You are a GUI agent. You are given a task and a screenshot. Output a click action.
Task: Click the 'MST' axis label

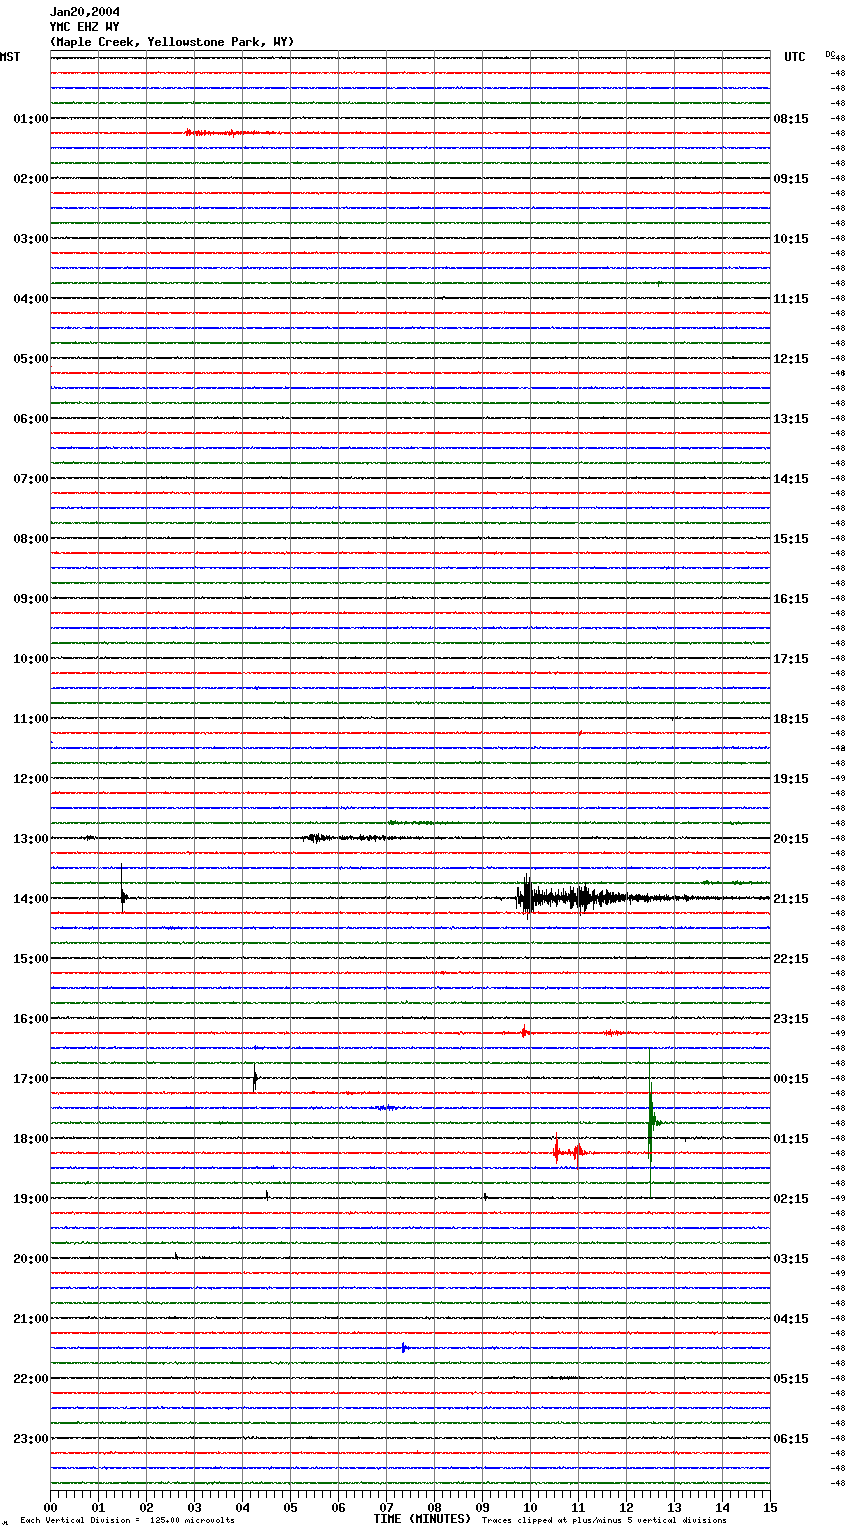point(10,57)
